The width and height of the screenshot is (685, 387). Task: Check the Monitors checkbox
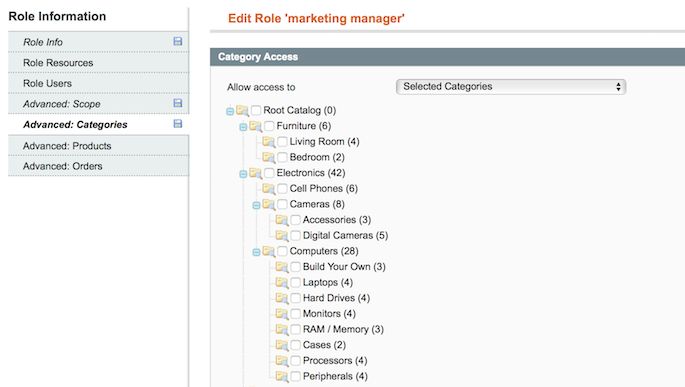click(x=295, y=314)
